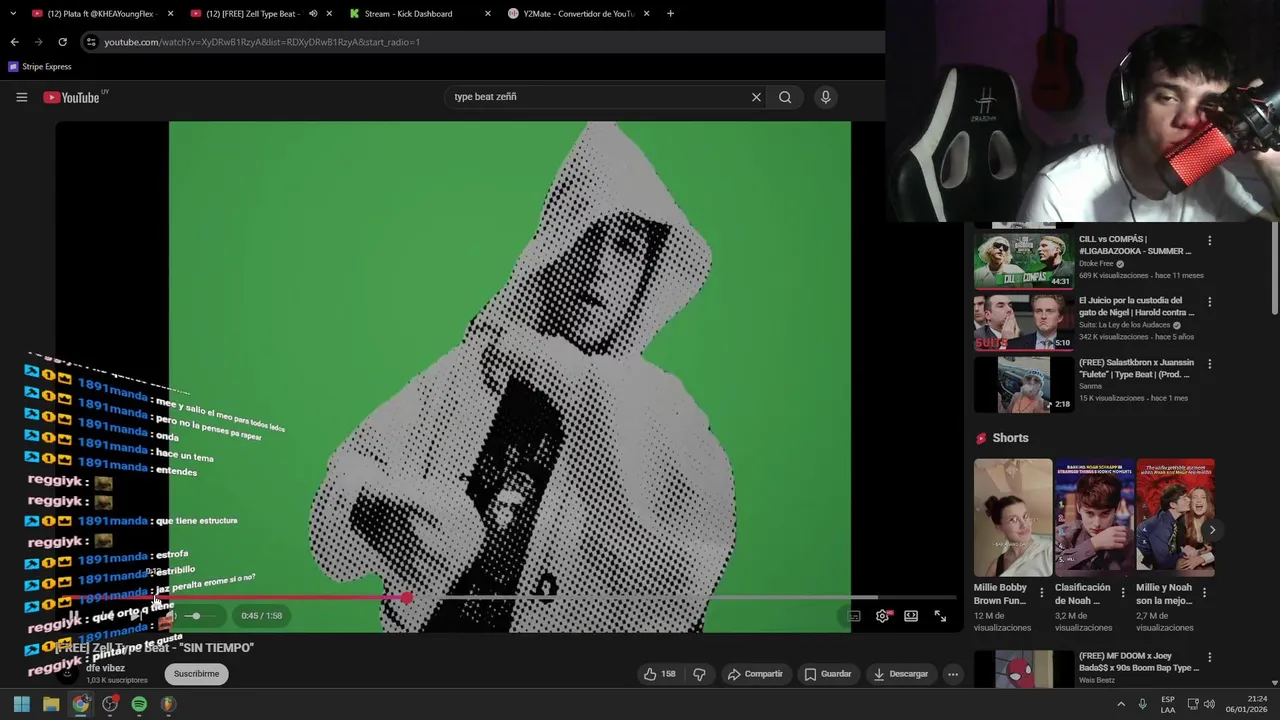Click the Shorts section heading
The height and width of the screenshot is (720, 1280).
point(1010,438)
